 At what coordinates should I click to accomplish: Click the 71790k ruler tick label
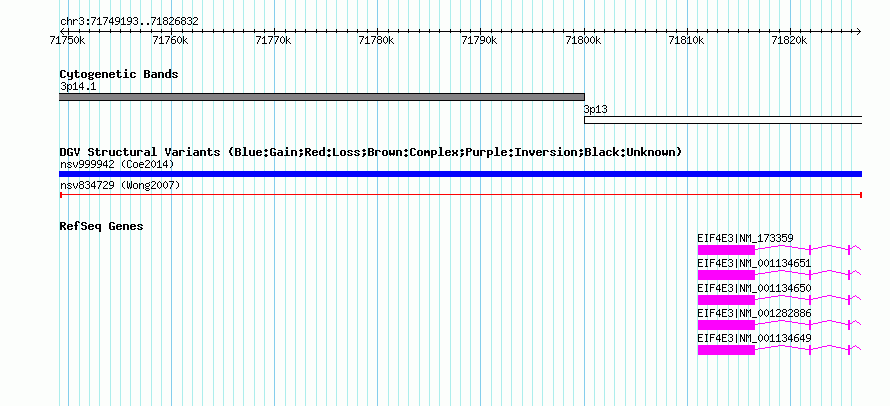click(480, 40)
